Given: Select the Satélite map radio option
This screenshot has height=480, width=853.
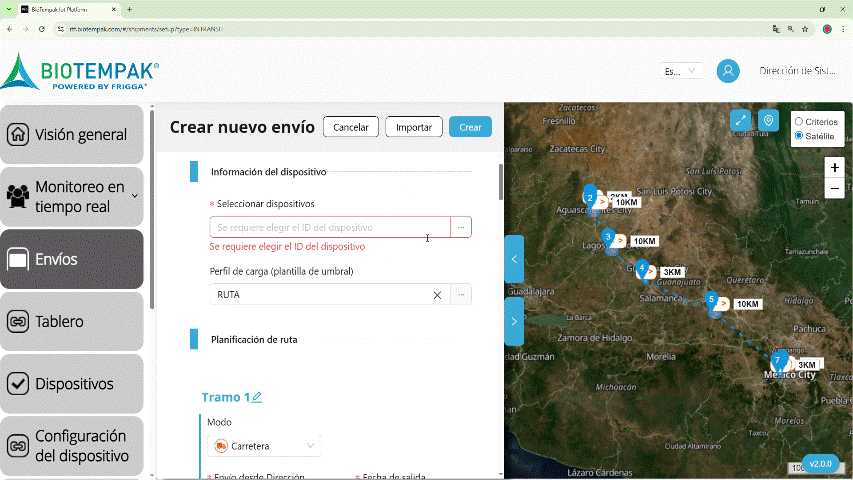Looking at the screenshot, I should (x=799, y=135).
